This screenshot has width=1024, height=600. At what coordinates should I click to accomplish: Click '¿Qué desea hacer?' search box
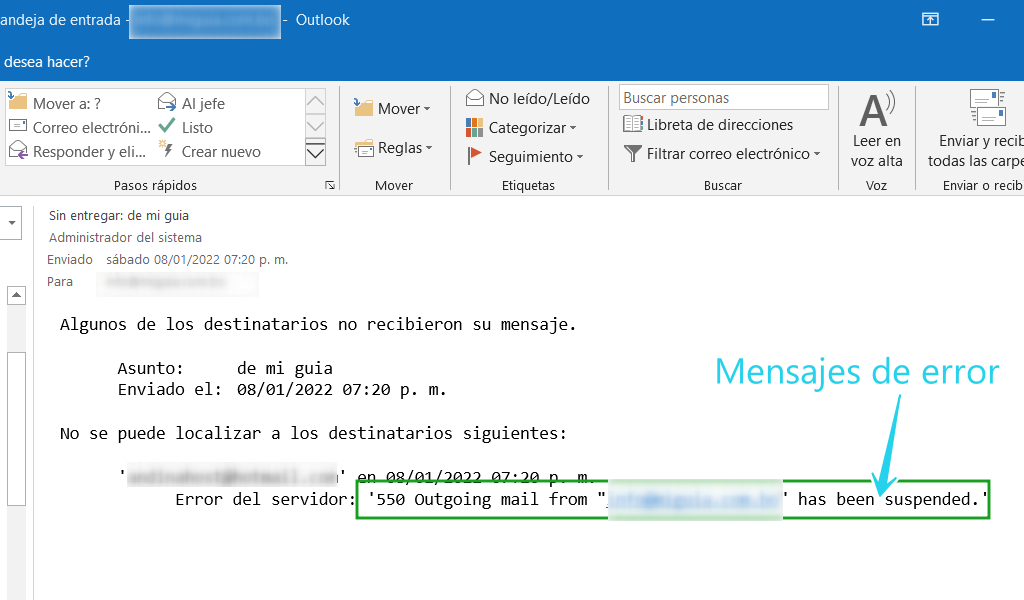(45, 62)
